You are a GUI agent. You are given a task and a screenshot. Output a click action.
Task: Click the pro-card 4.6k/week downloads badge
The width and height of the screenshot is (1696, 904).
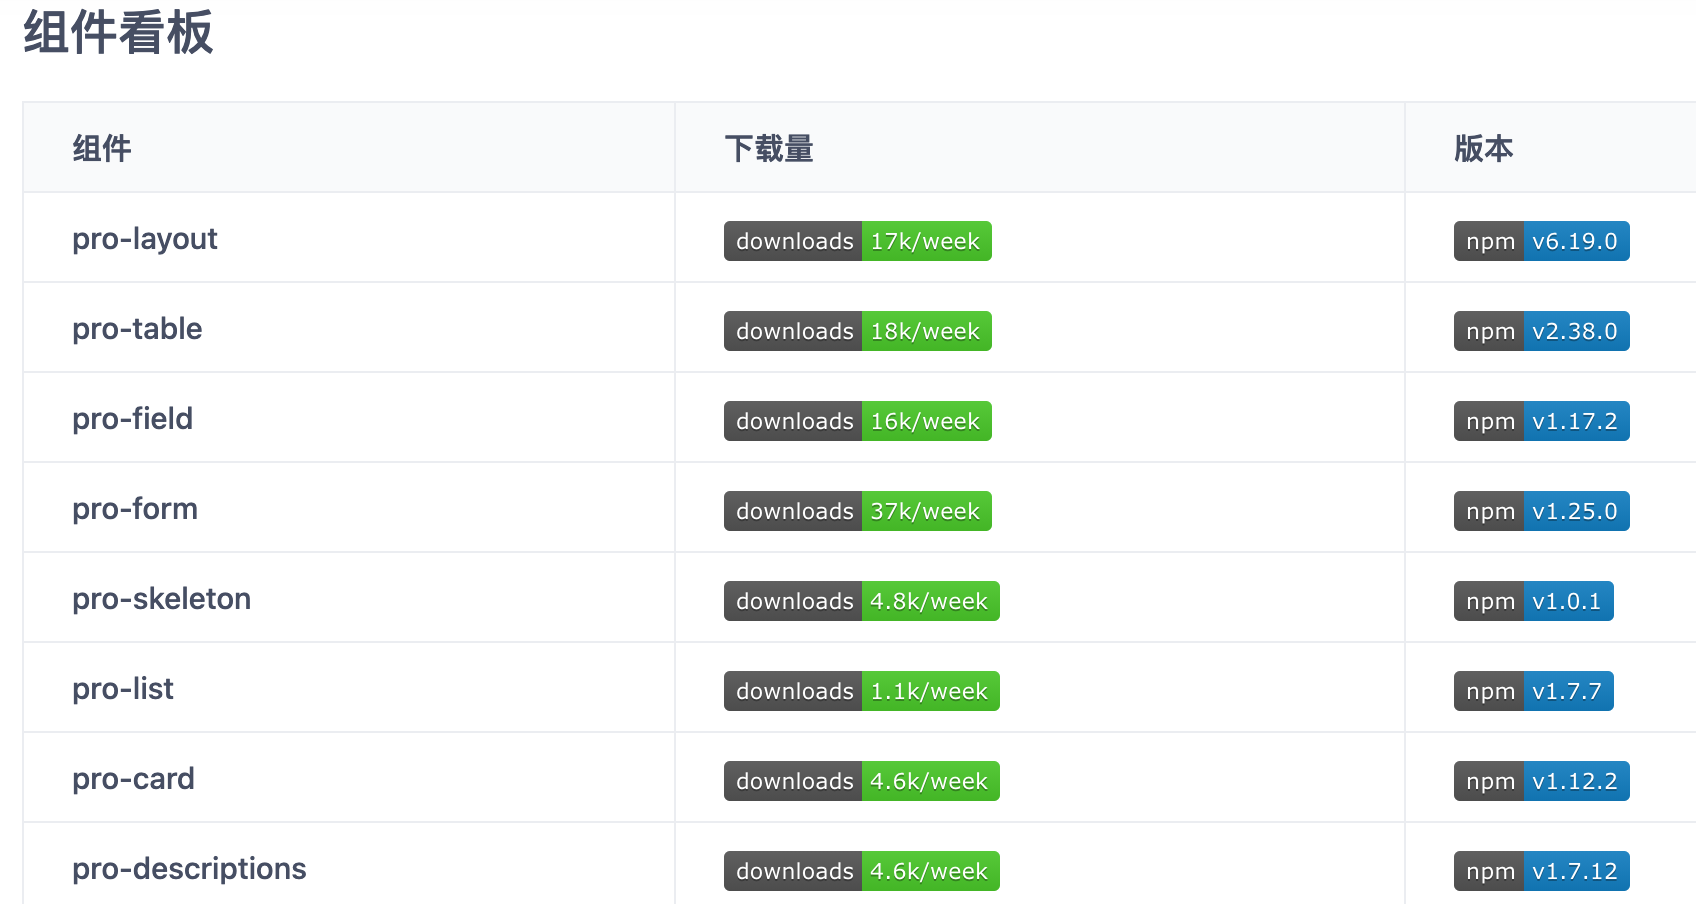pos(862,781)
